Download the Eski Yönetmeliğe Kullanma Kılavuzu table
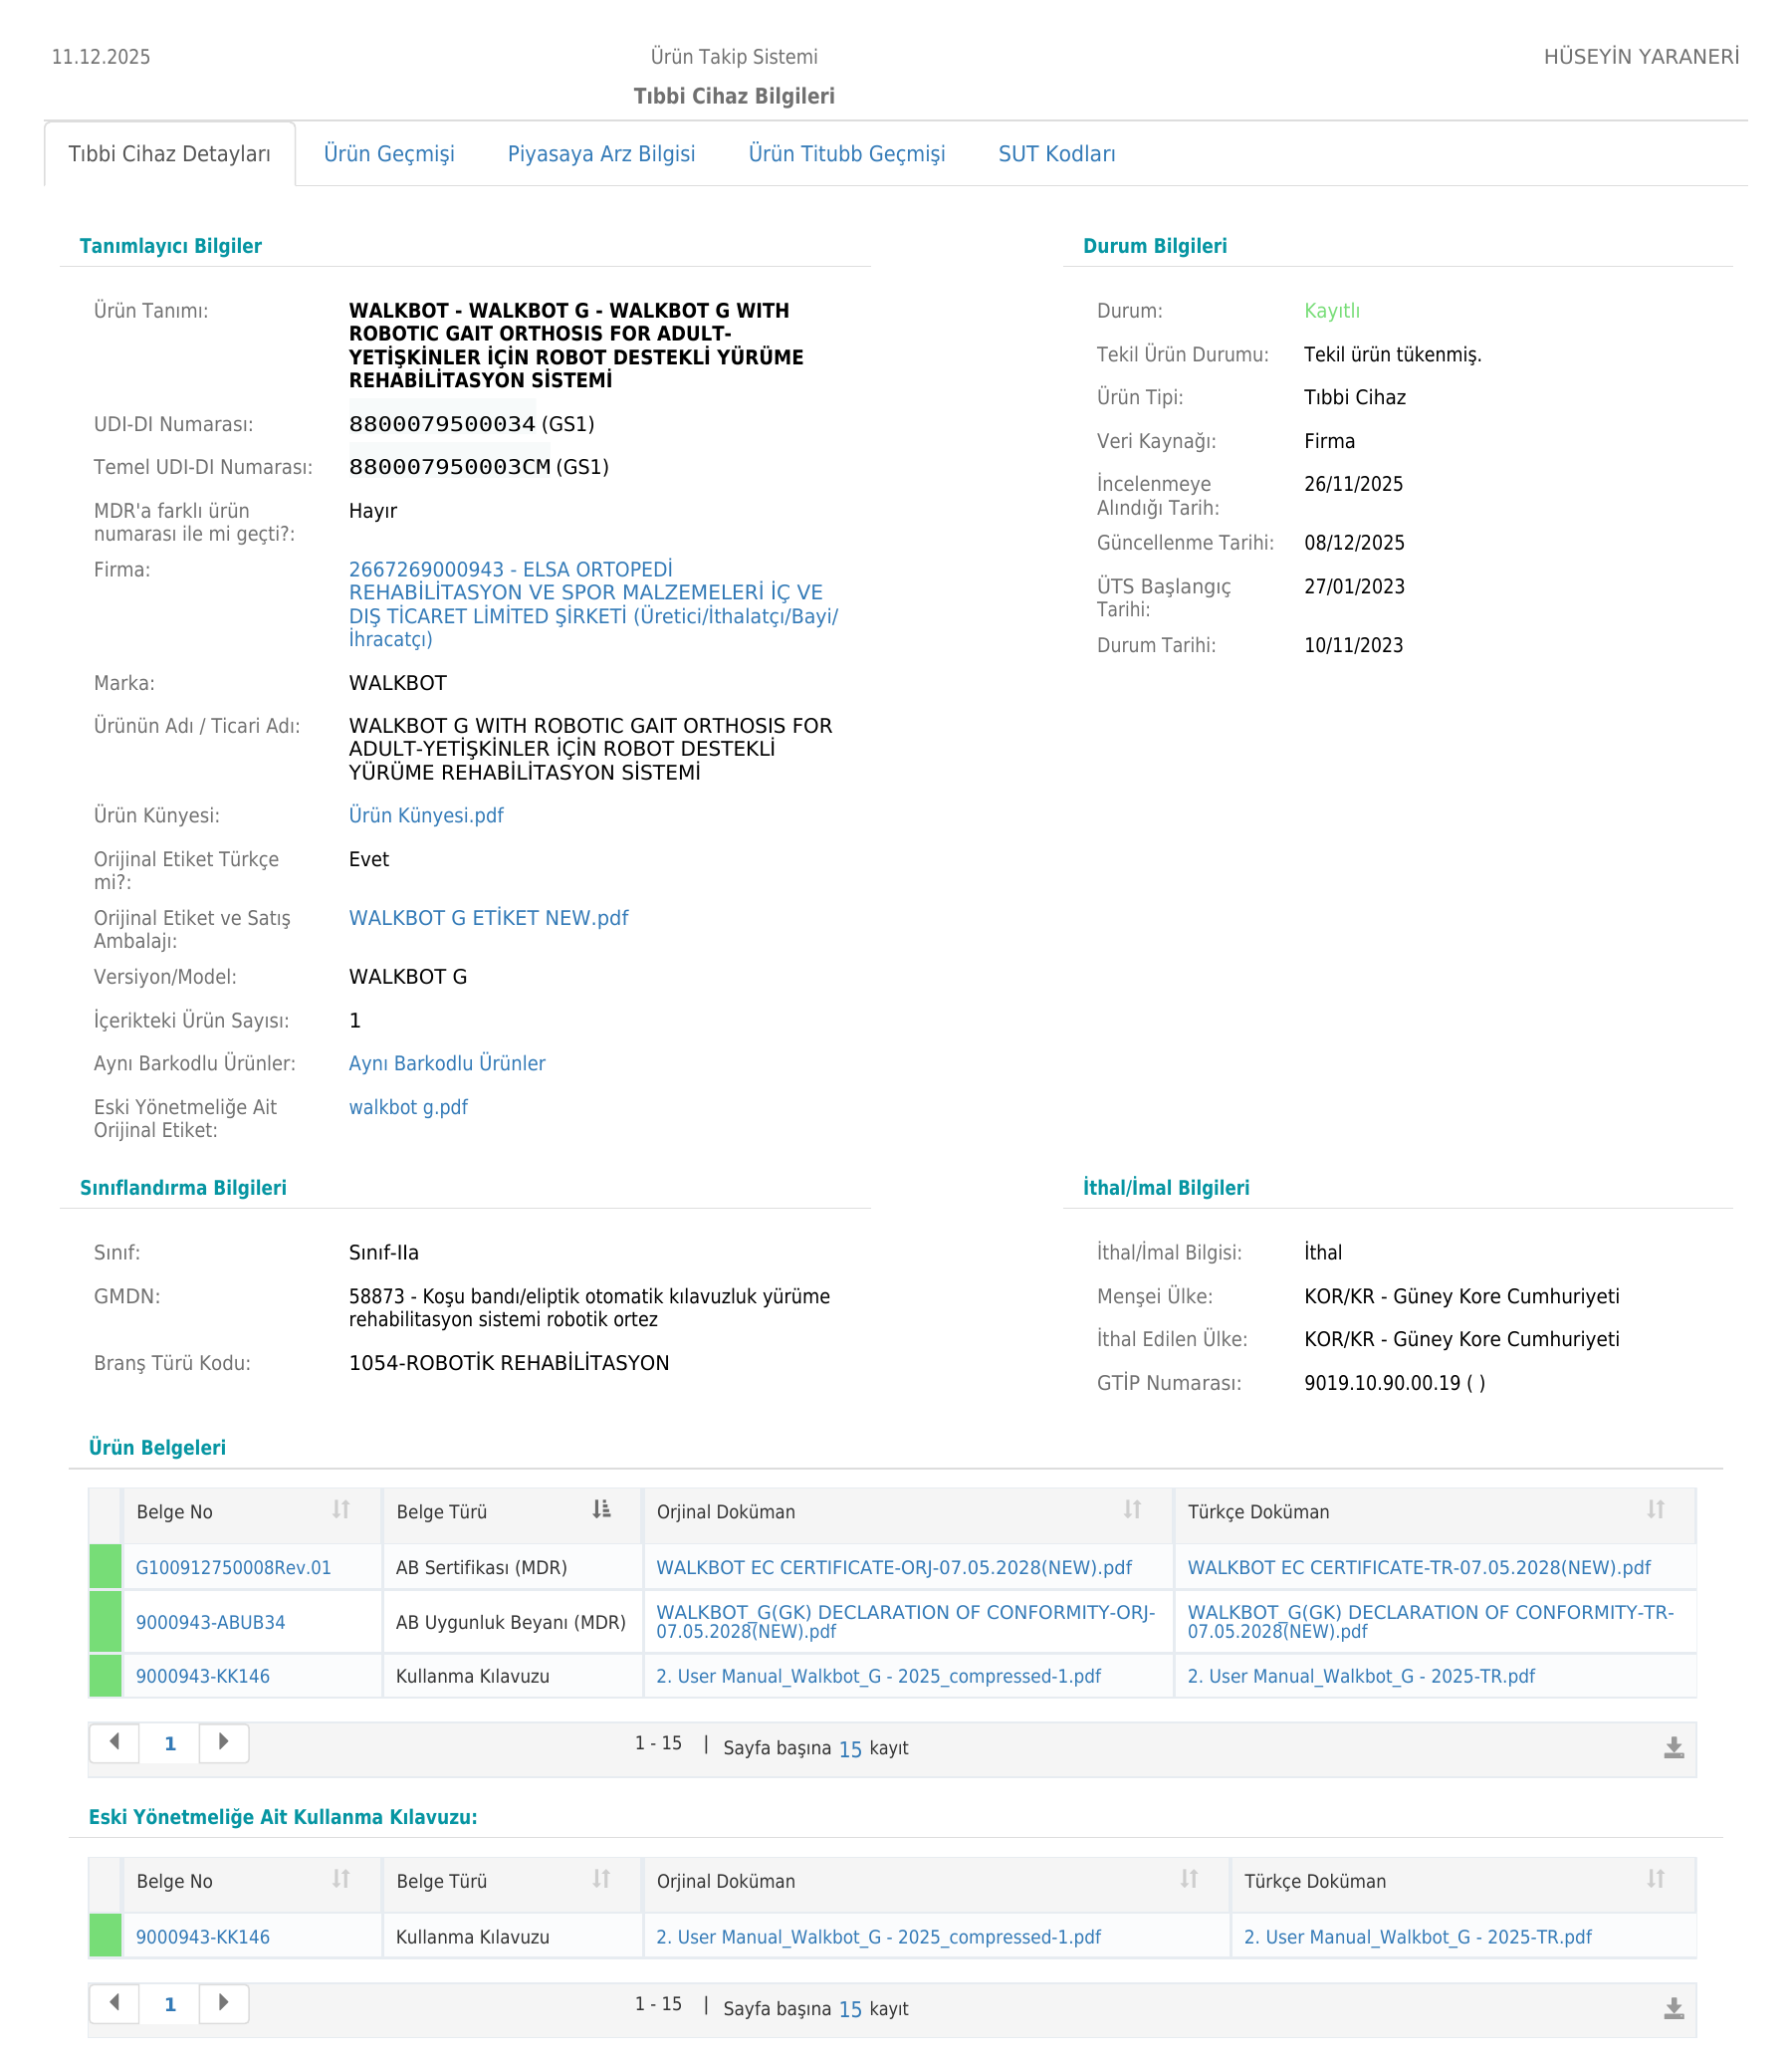The height and width of the screenshot is (2059, 1792). (1674, 2009)
